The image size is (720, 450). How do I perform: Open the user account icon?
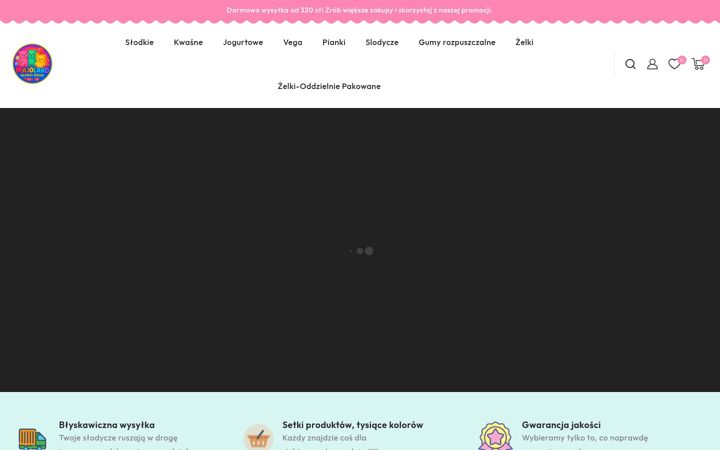pos(652,64)
